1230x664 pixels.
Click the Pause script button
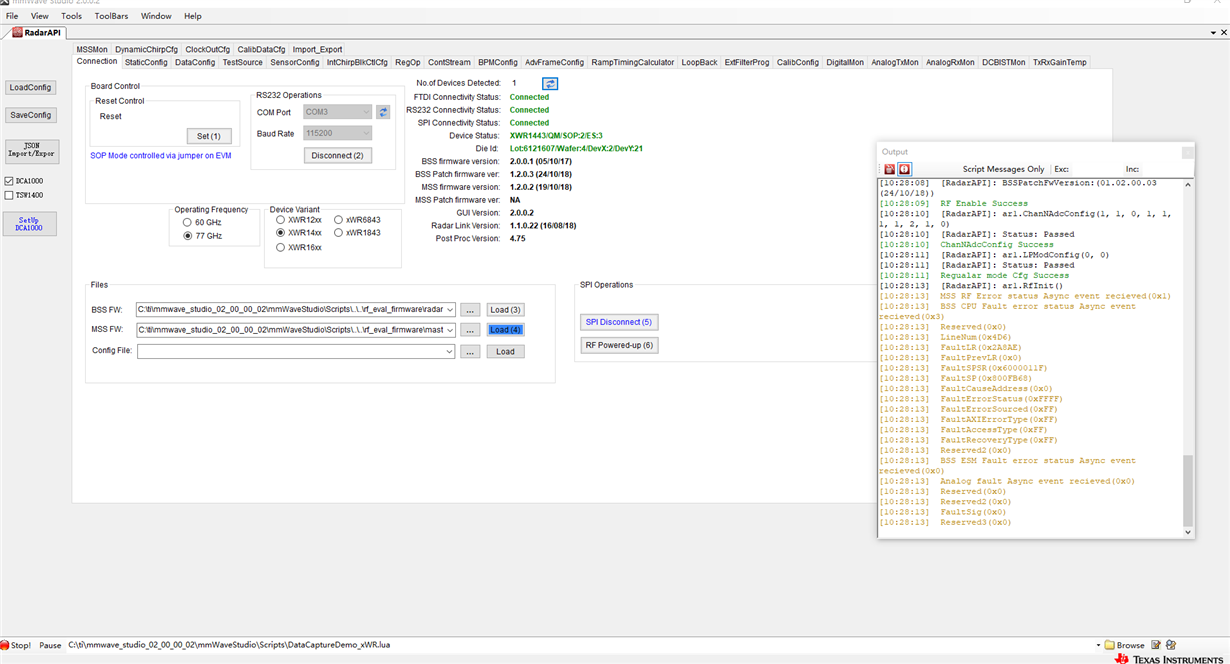coord(50,645)
